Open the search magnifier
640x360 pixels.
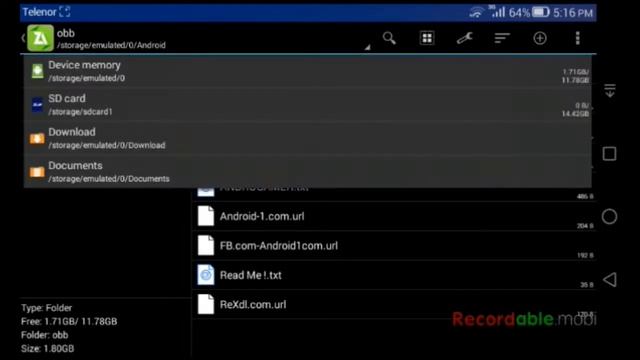pos(389,38)
